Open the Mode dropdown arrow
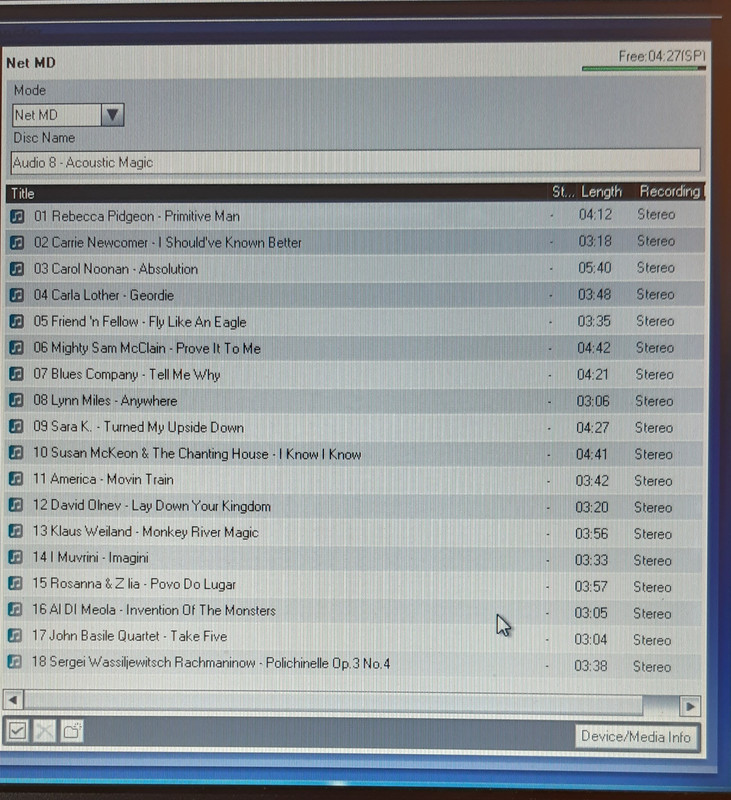This screenshot has height=800, width=731. tap(112, 115)
